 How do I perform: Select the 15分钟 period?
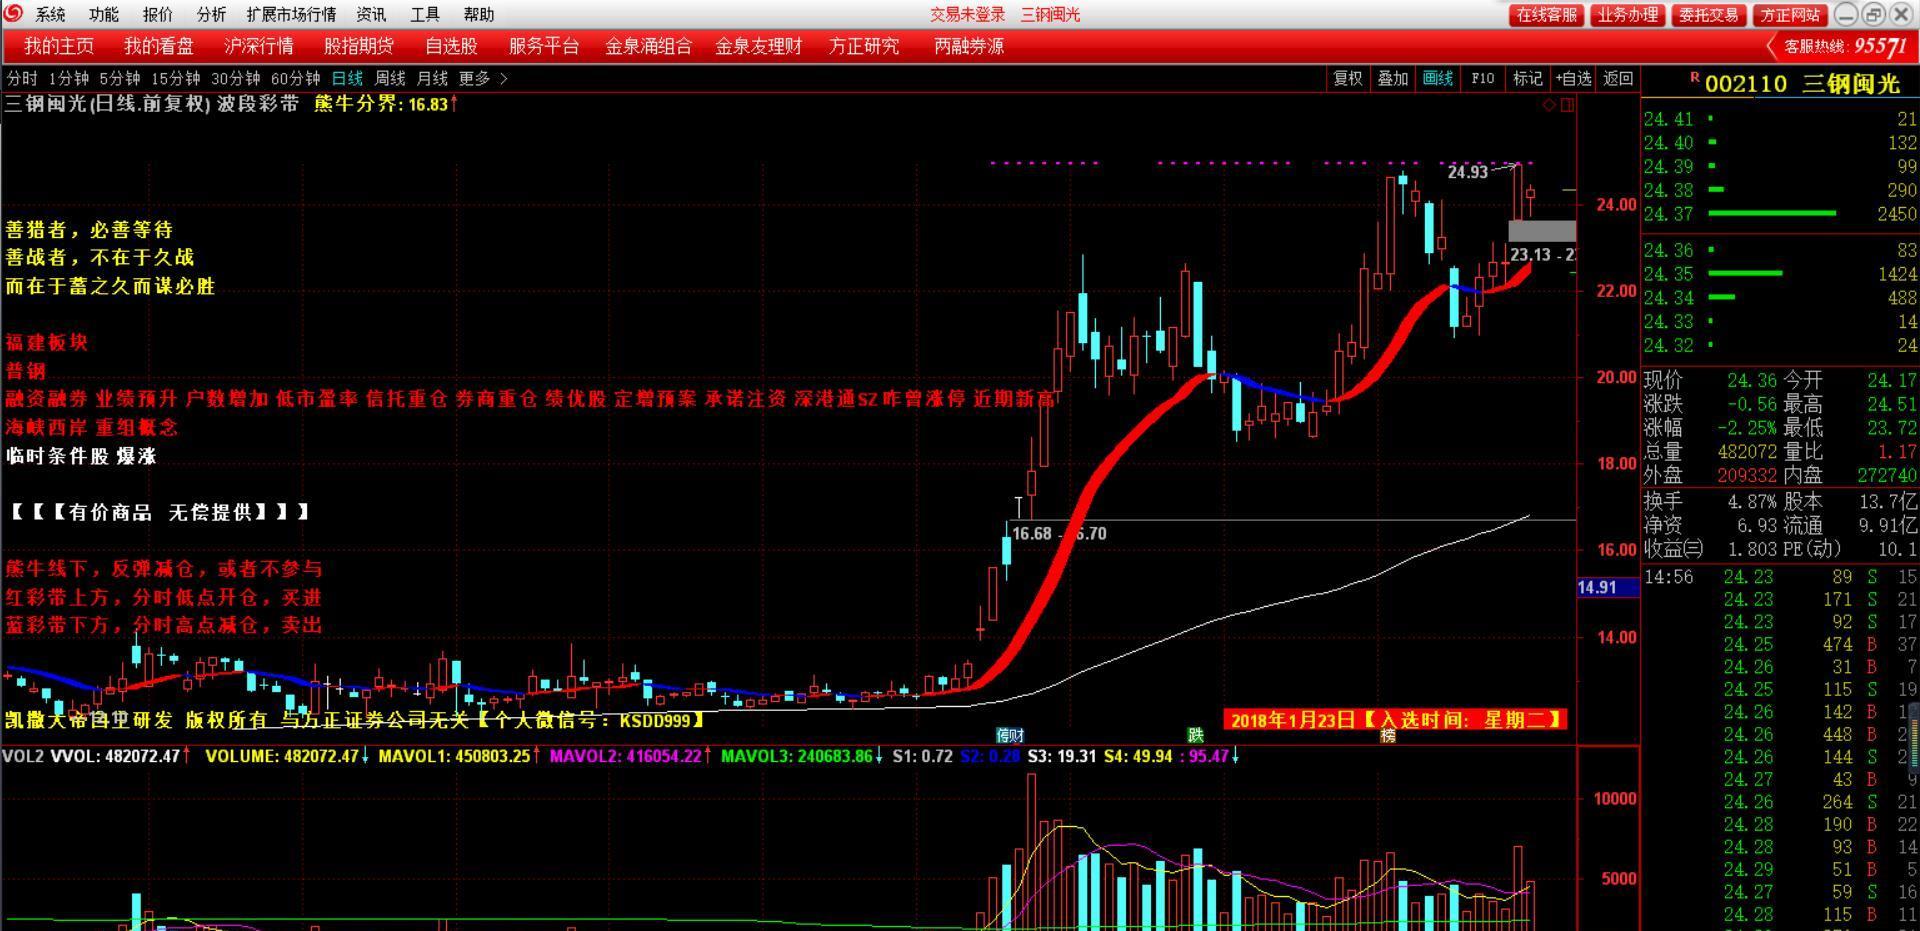(x=176, y=78)
